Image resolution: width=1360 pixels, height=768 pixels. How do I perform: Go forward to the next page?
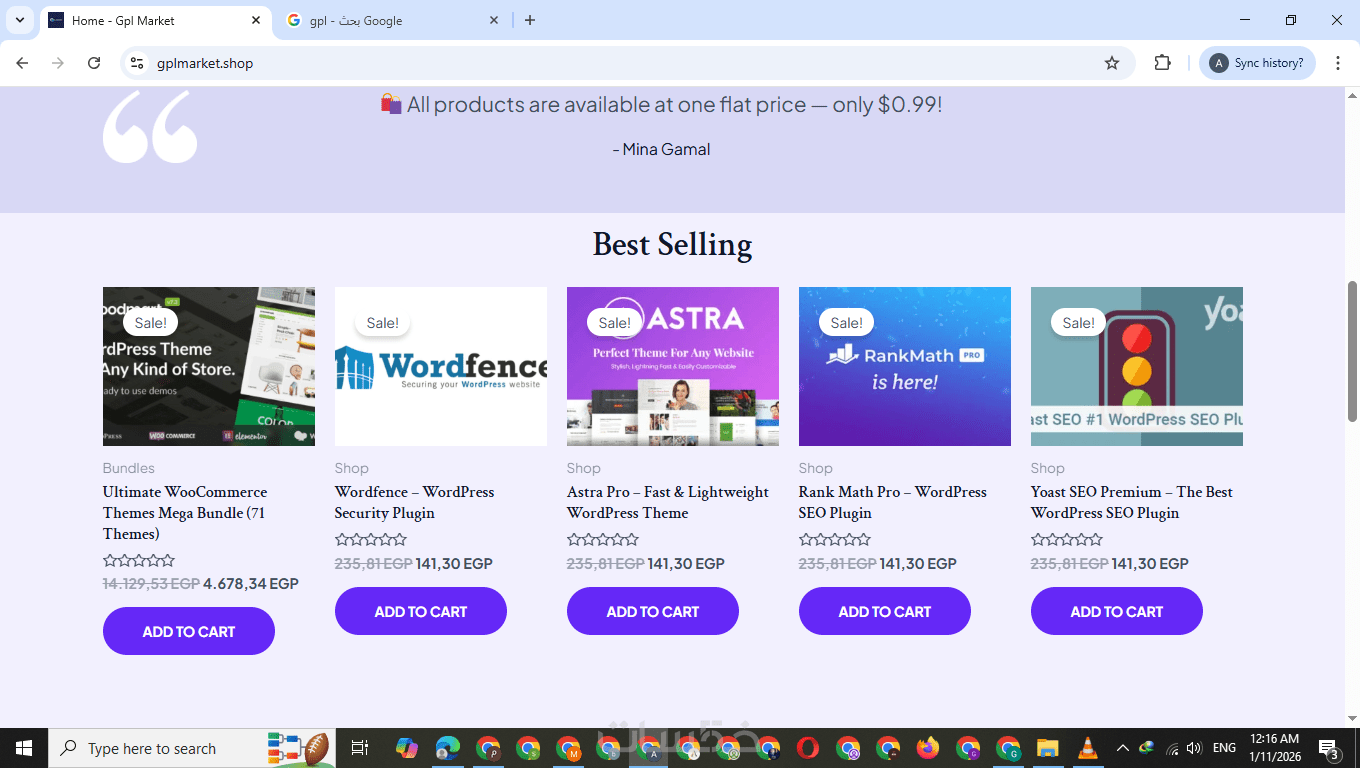click(58, 63)
